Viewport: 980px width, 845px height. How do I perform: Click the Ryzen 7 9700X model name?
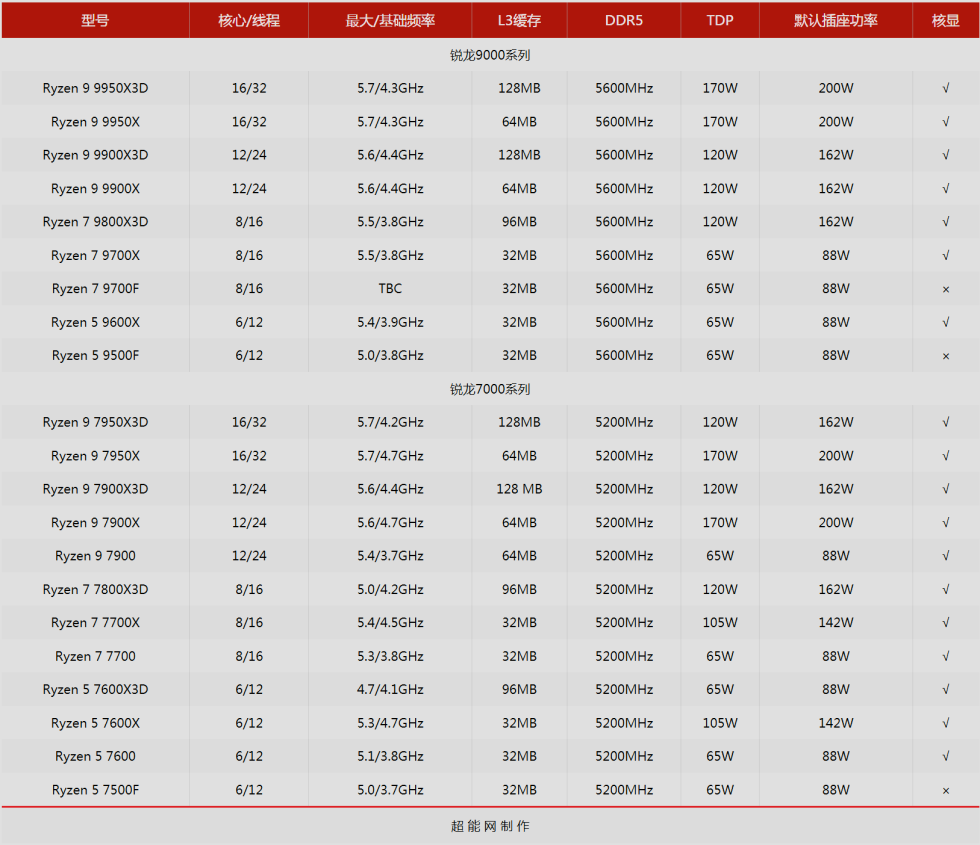pyautogui.click(x=95, y=256)
